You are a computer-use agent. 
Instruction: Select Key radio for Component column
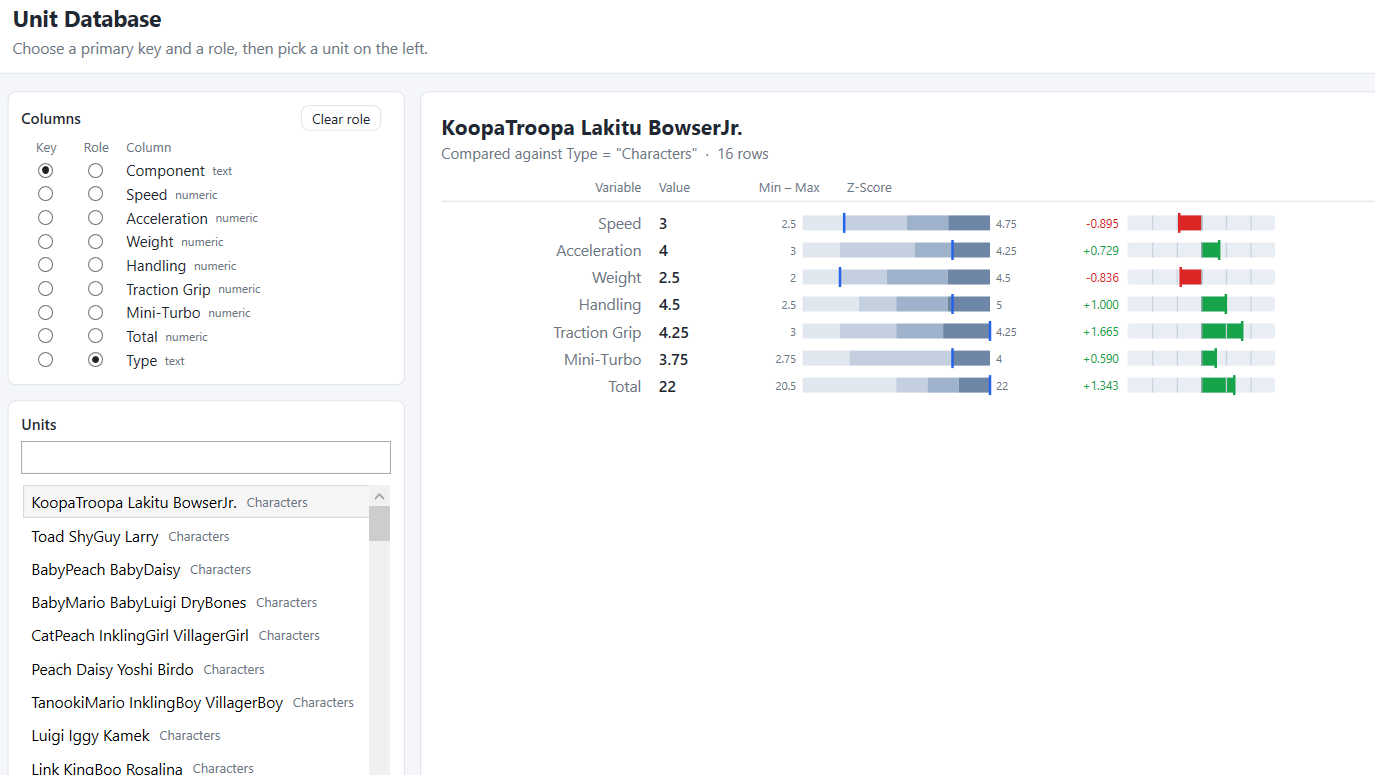pyautogui.click(x=46, y=171)
